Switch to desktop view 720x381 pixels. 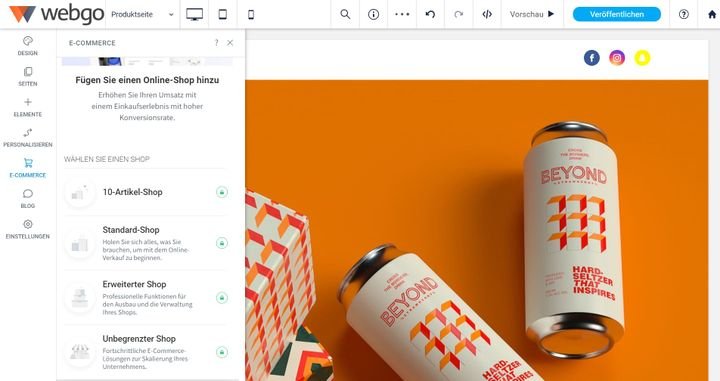(x=195, y=14)
